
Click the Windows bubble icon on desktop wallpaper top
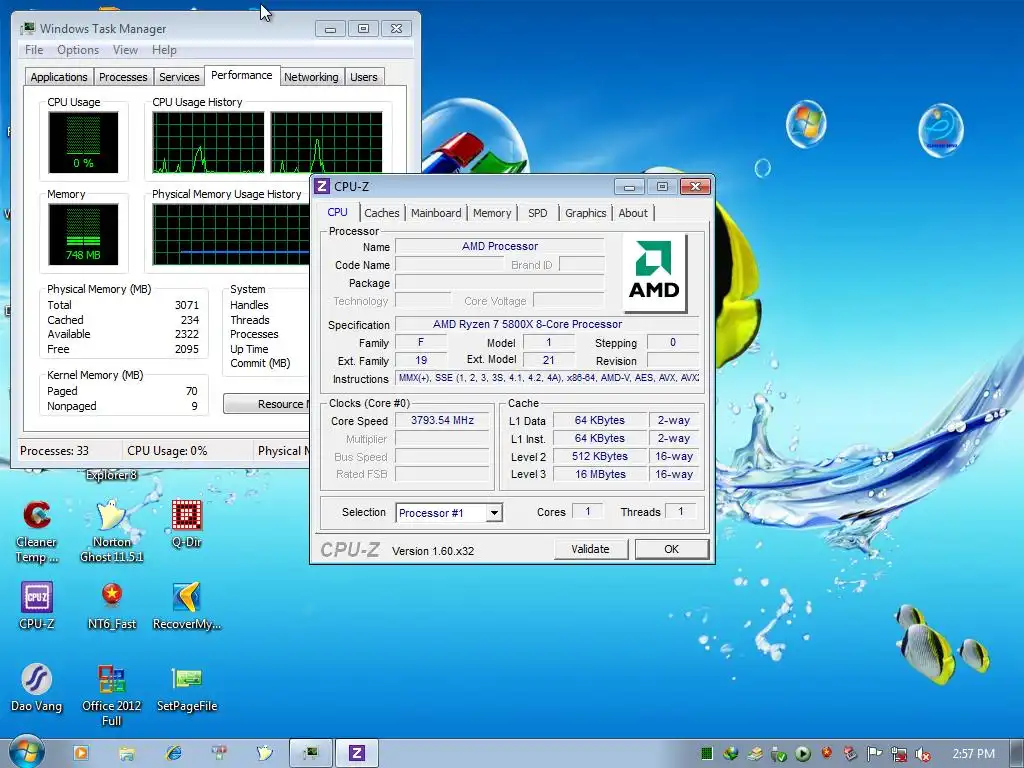point(806,124)
